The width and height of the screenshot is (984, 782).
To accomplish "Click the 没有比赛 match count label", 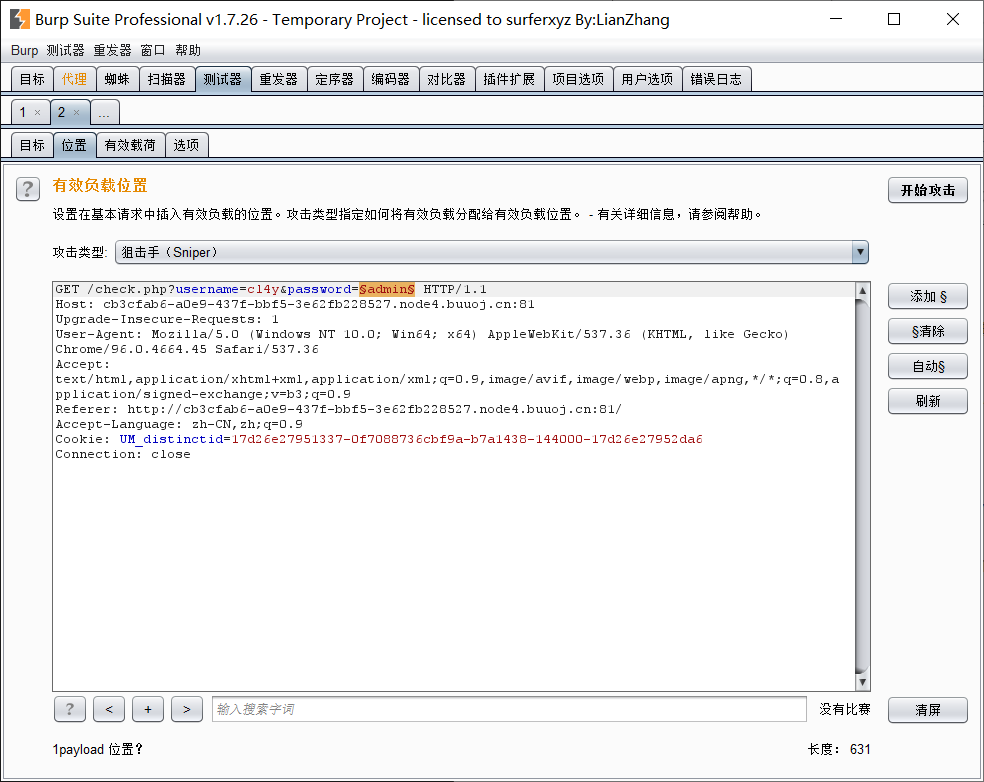I will coord(845,709).
